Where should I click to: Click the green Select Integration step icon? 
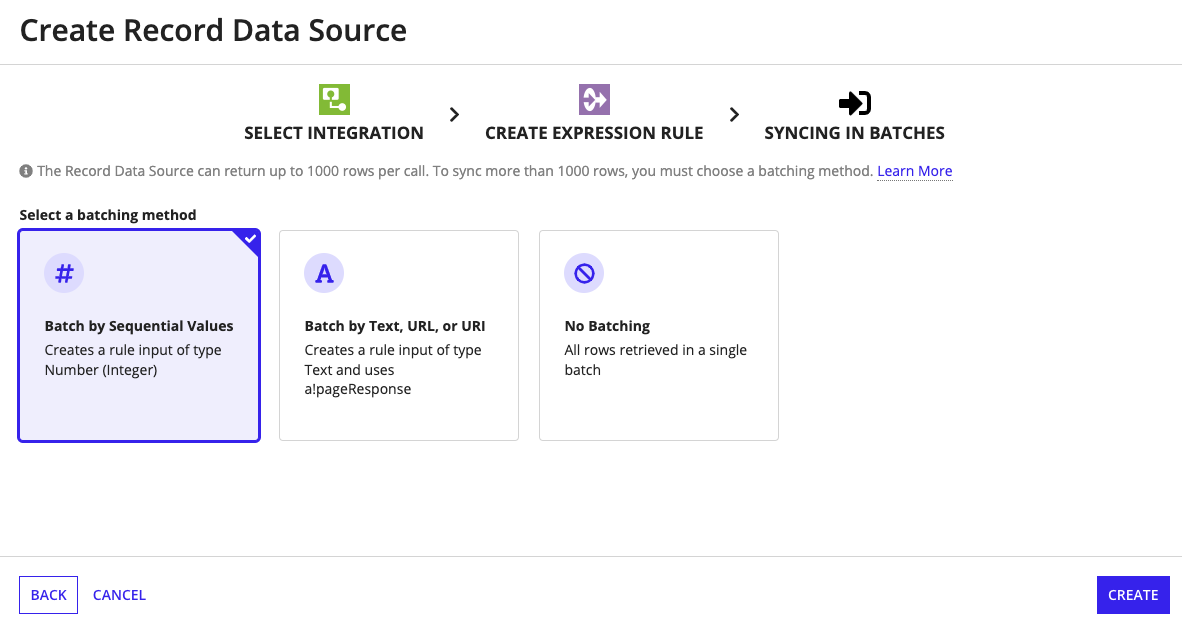point(334,100)
